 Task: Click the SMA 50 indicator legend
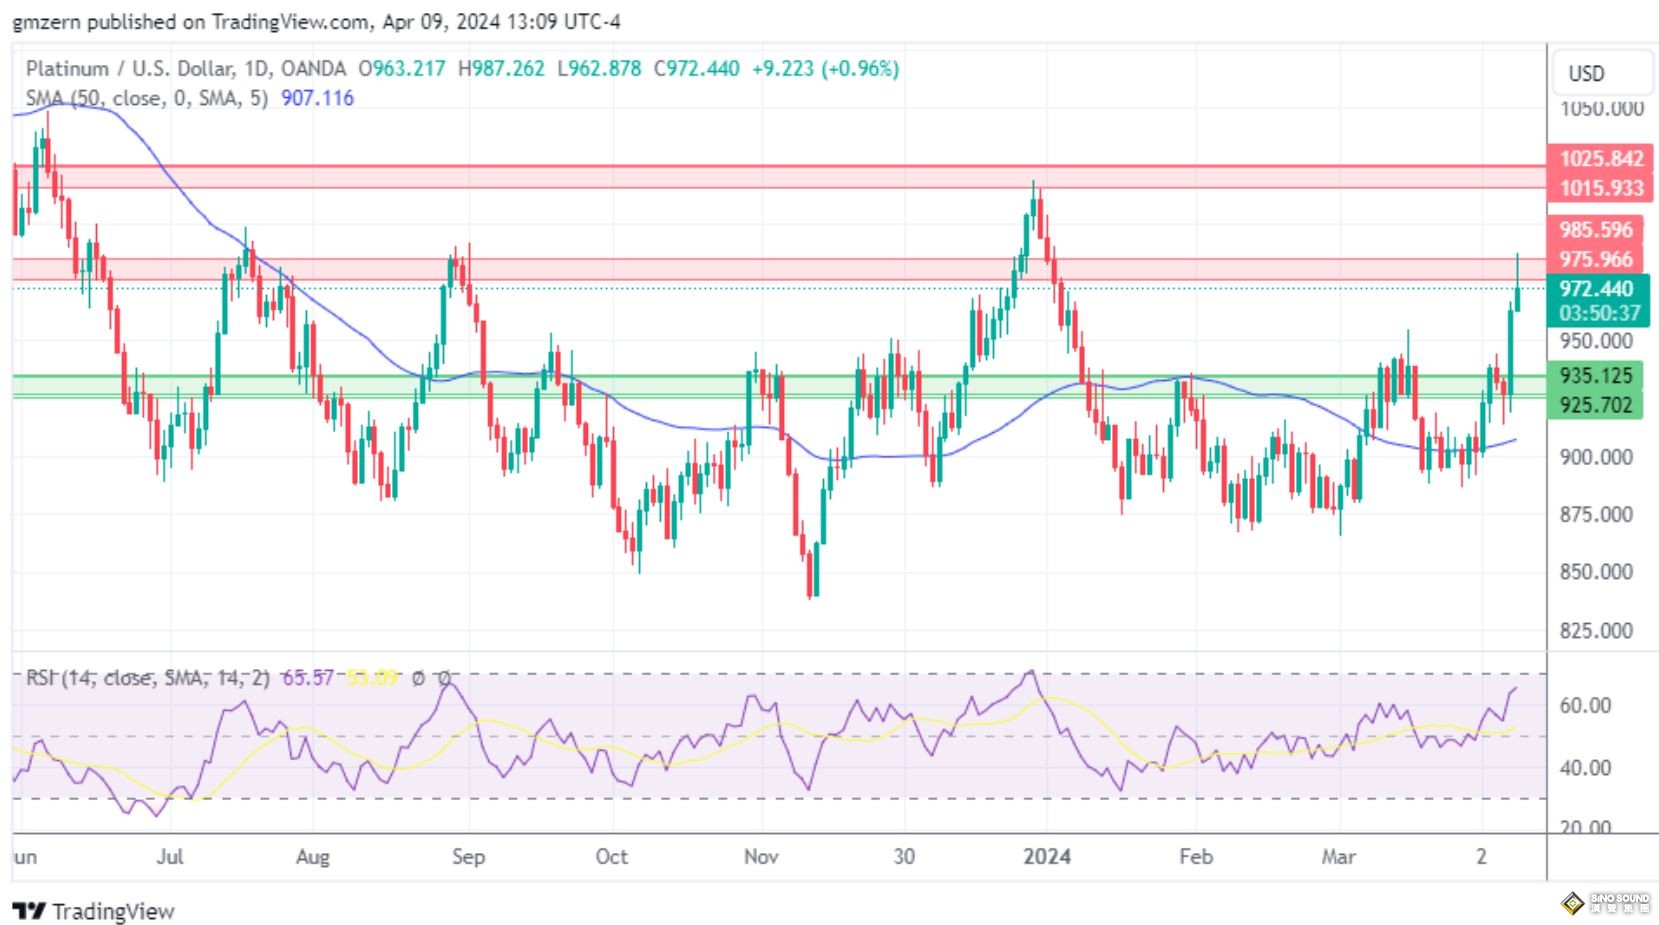(x=146, y=98)
